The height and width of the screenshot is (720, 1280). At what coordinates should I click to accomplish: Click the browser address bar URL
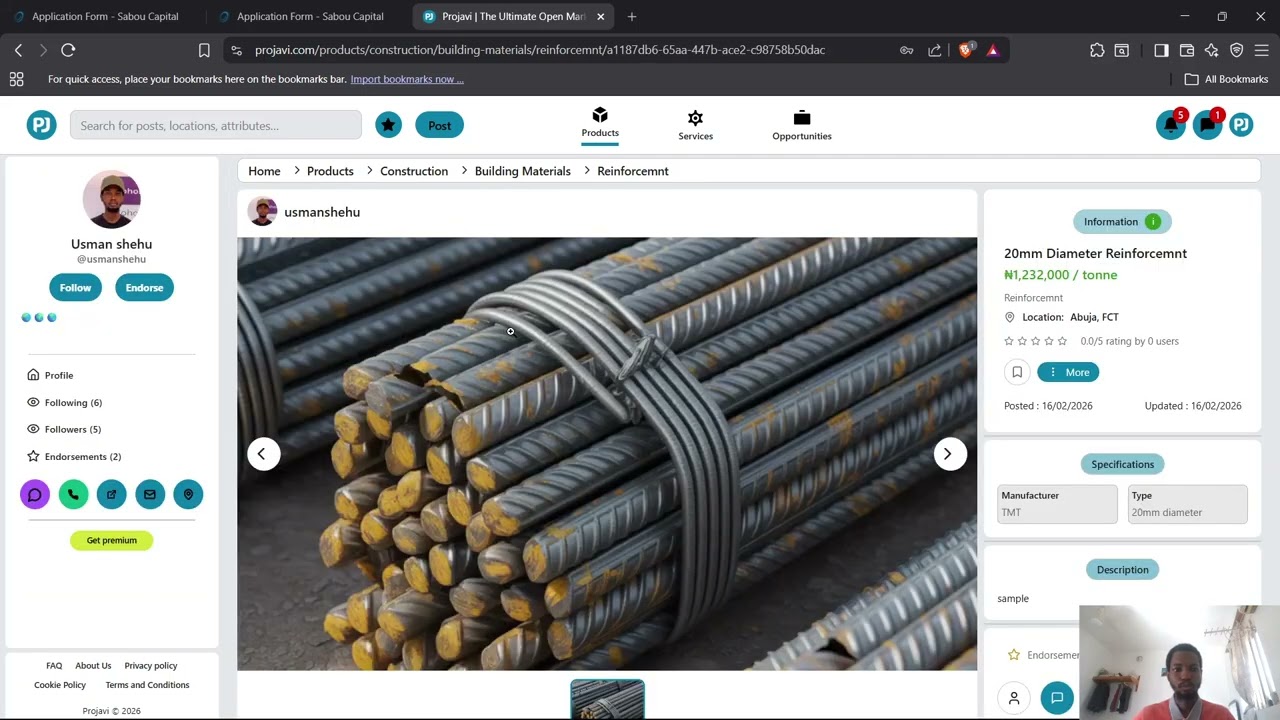[540, 50]
